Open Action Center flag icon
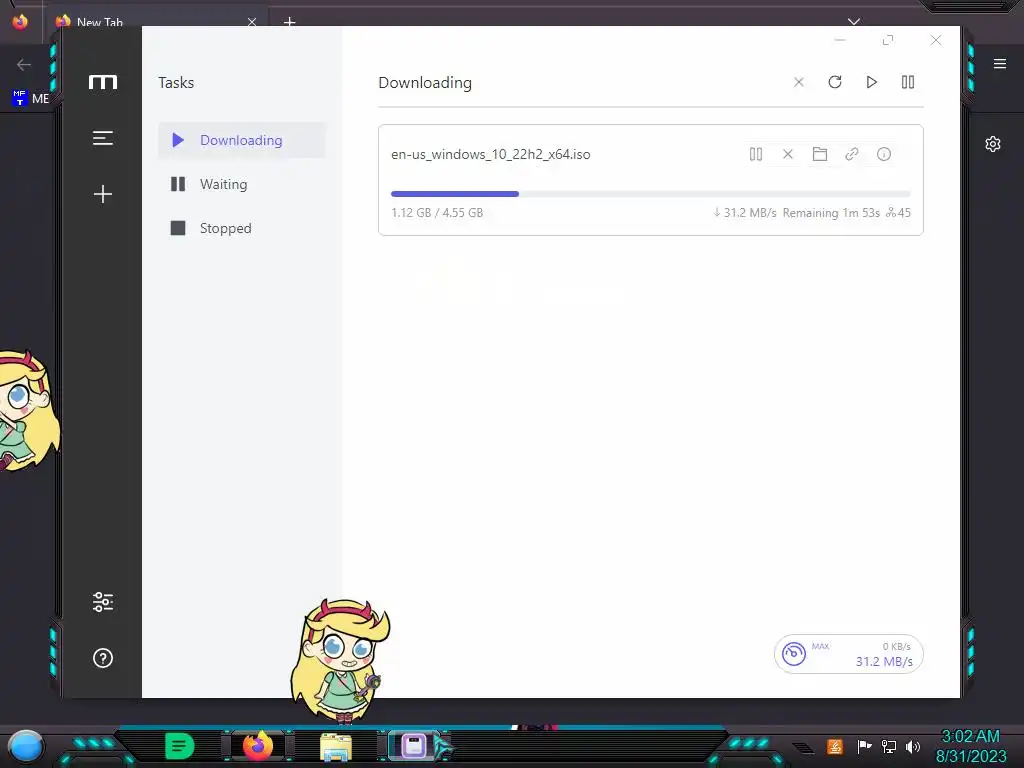Image resolution: width=1024 pixels, height=768 pixels. pyautogui.click(x=865, y=746)
